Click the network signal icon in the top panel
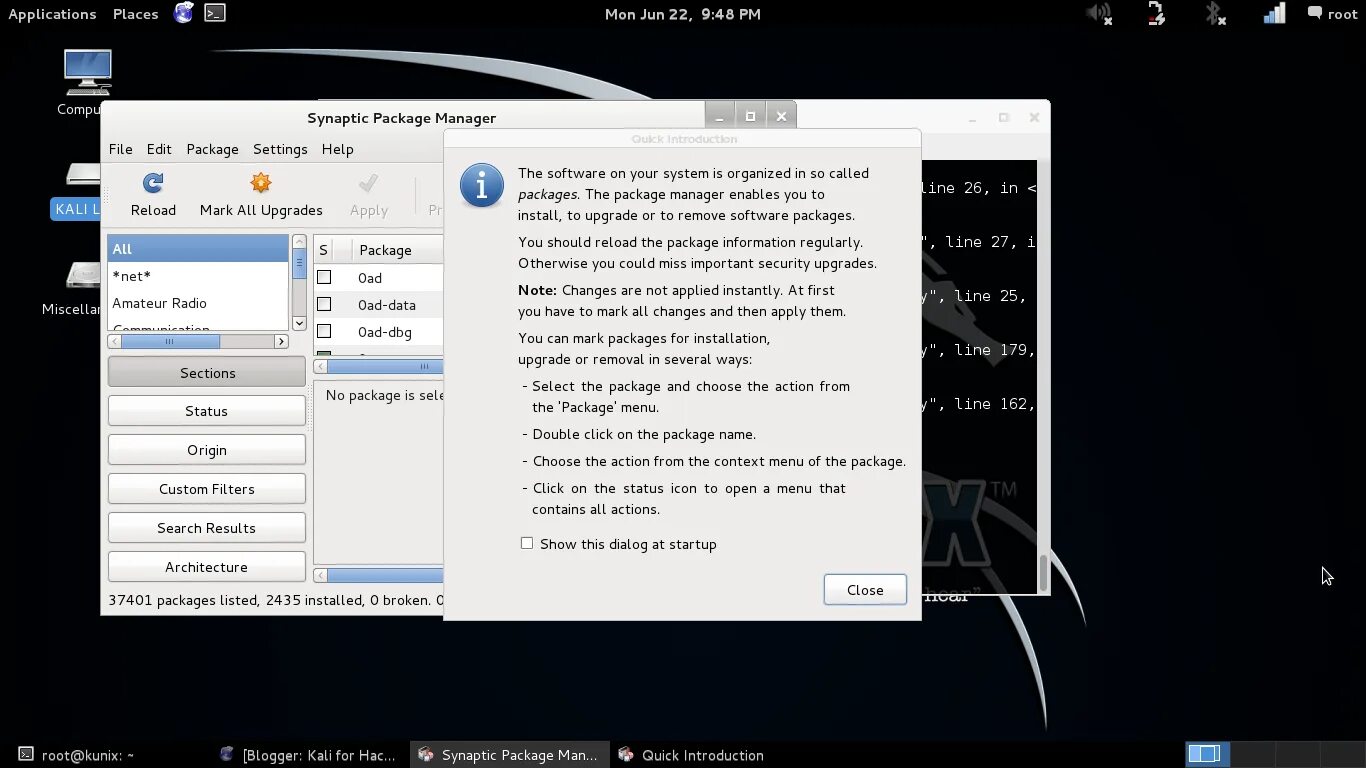 tap(1274, 14)
